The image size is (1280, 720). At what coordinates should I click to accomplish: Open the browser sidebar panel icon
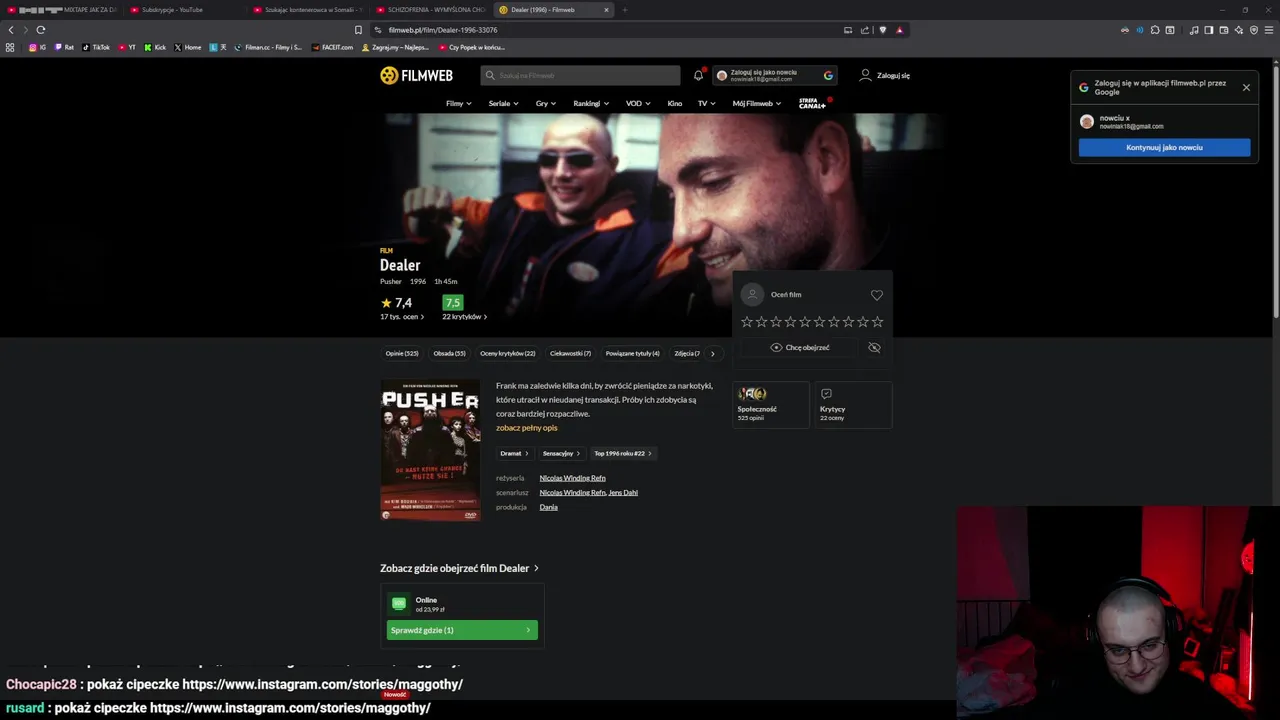[1209, 30]
